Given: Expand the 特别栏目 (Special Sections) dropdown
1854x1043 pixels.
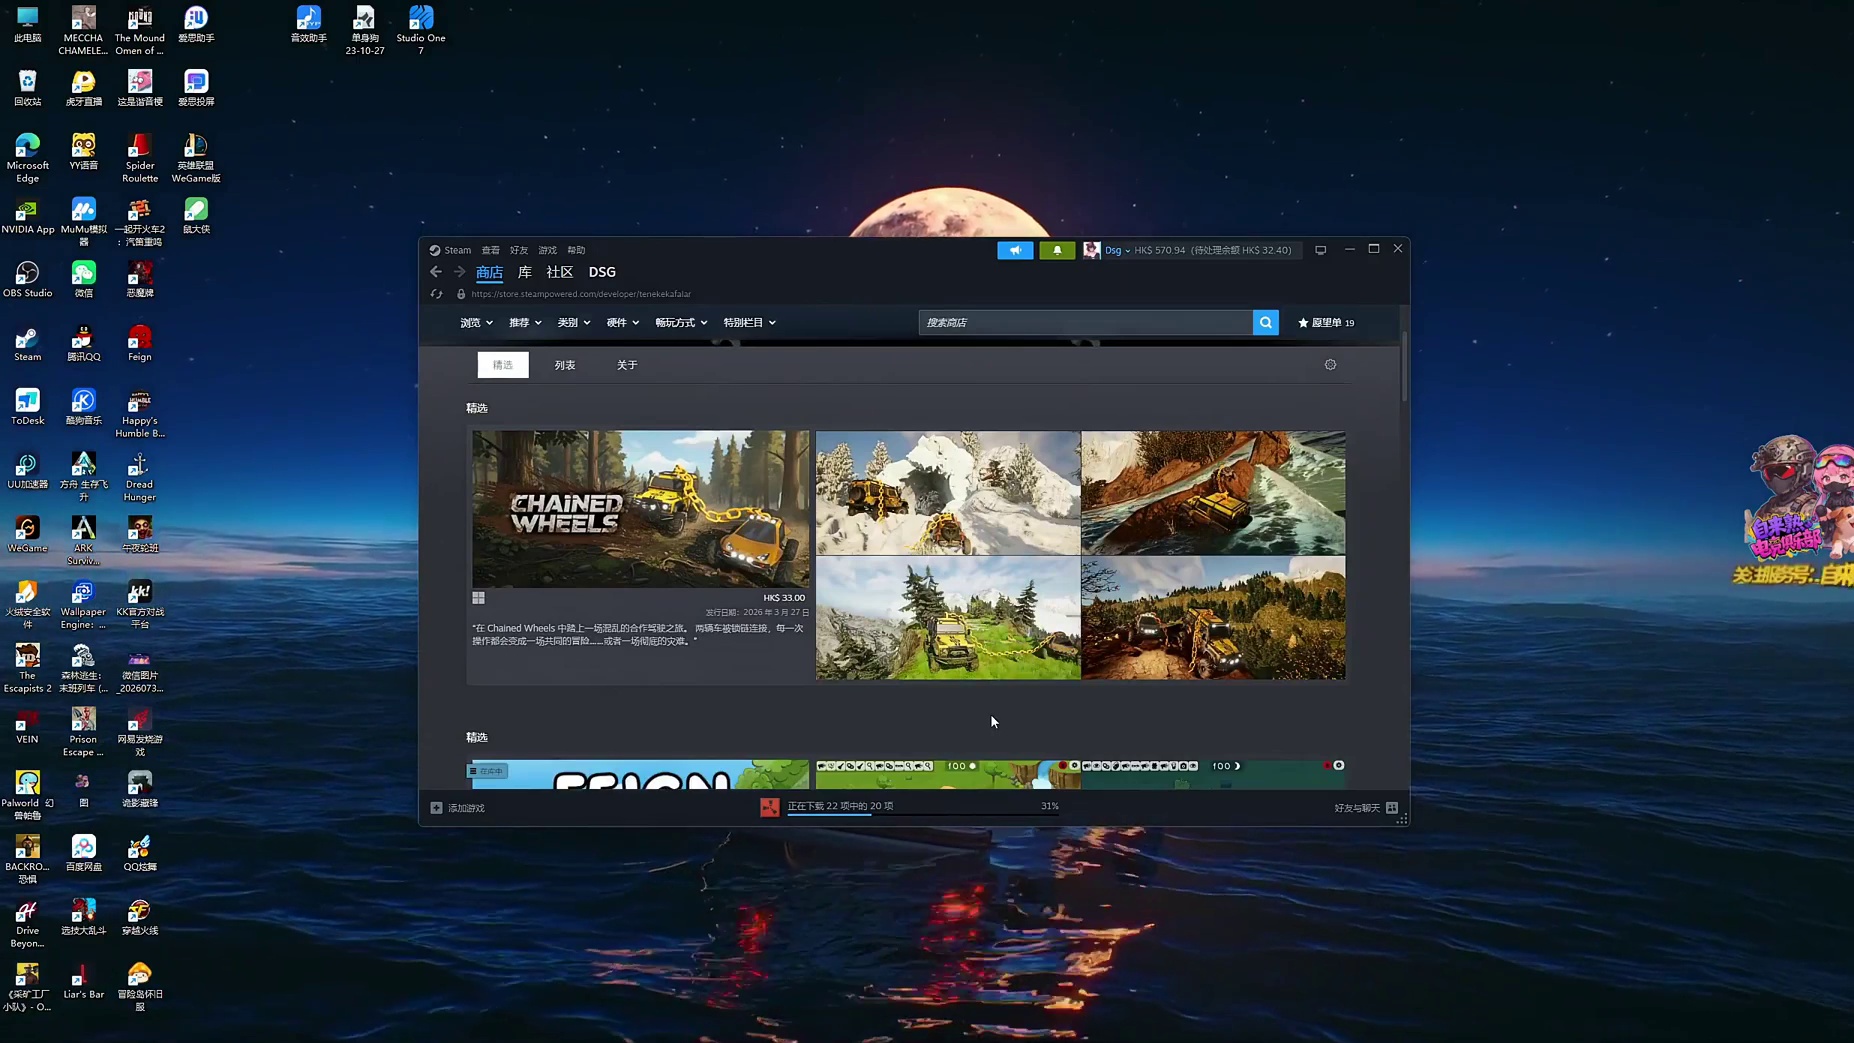Looking at the screenshot, I should (x=750, y=323).
